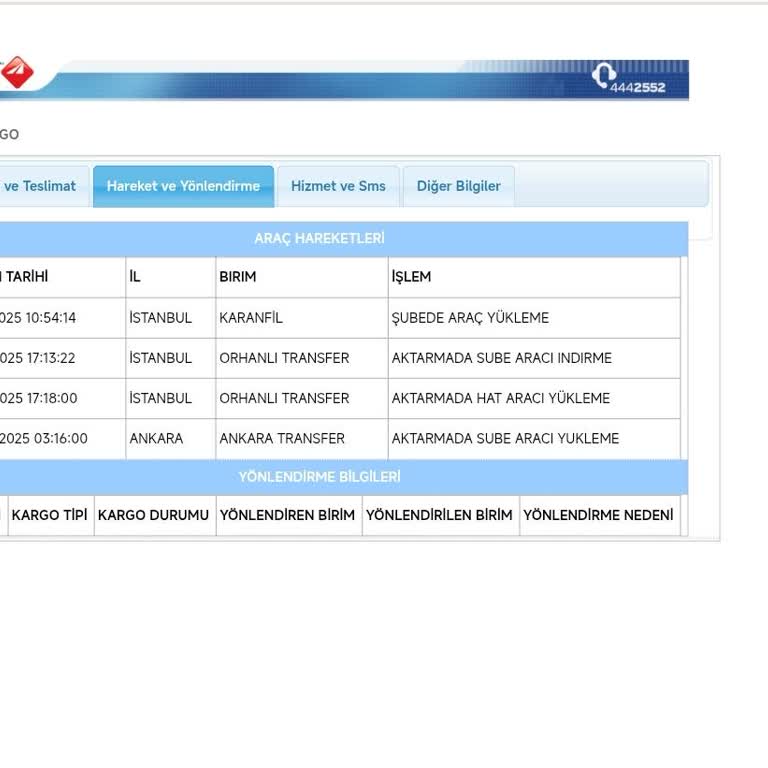Viewport: 768px width, 768px height.
Task: Open the 've Teslimat' tab
Action: pos(43,187)
